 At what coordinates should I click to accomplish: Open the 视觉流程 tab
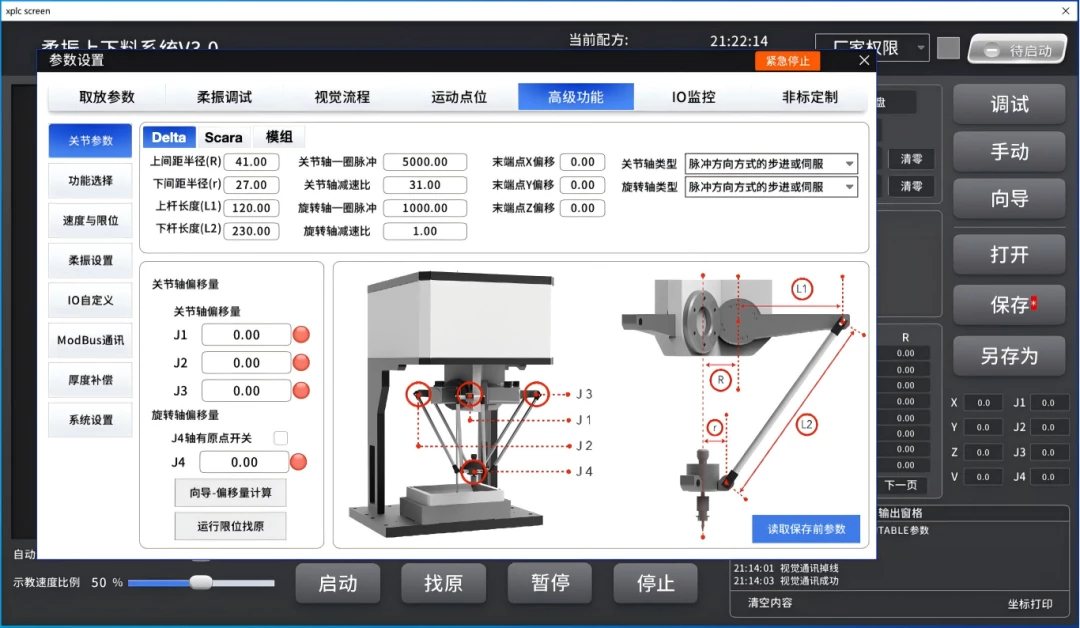(x=342, y=97)
